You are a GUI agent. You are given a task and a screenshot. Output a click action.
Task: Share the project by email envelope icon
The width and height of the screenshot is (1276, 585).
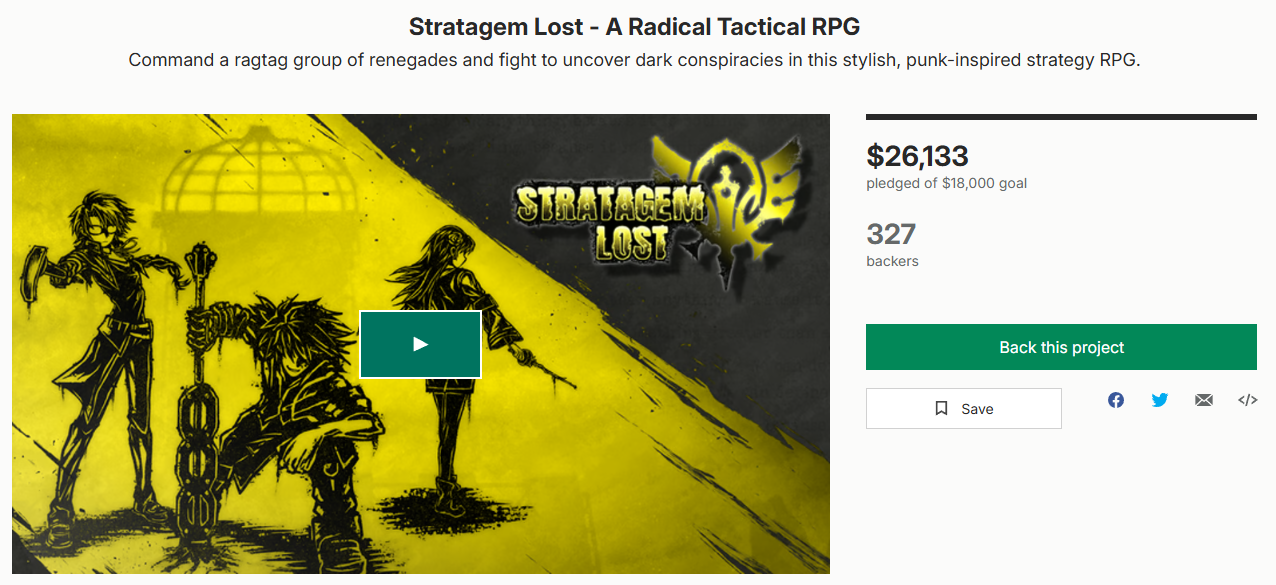tap(1204, 400)
